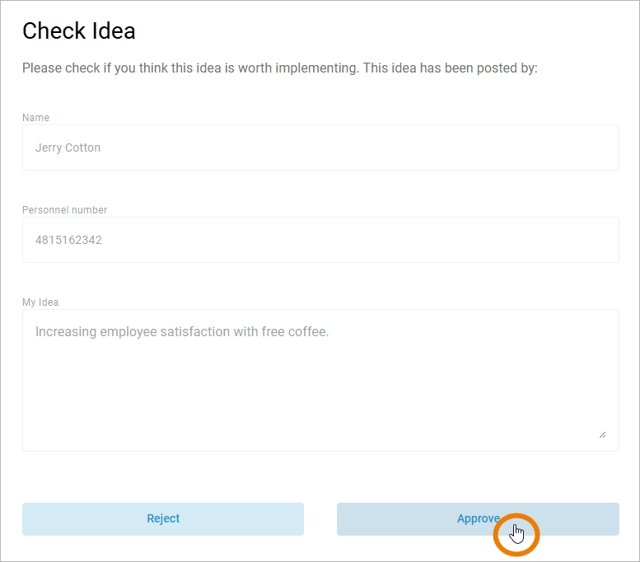Click the word "Jerry" in Name field

click(x=49, y=148)
